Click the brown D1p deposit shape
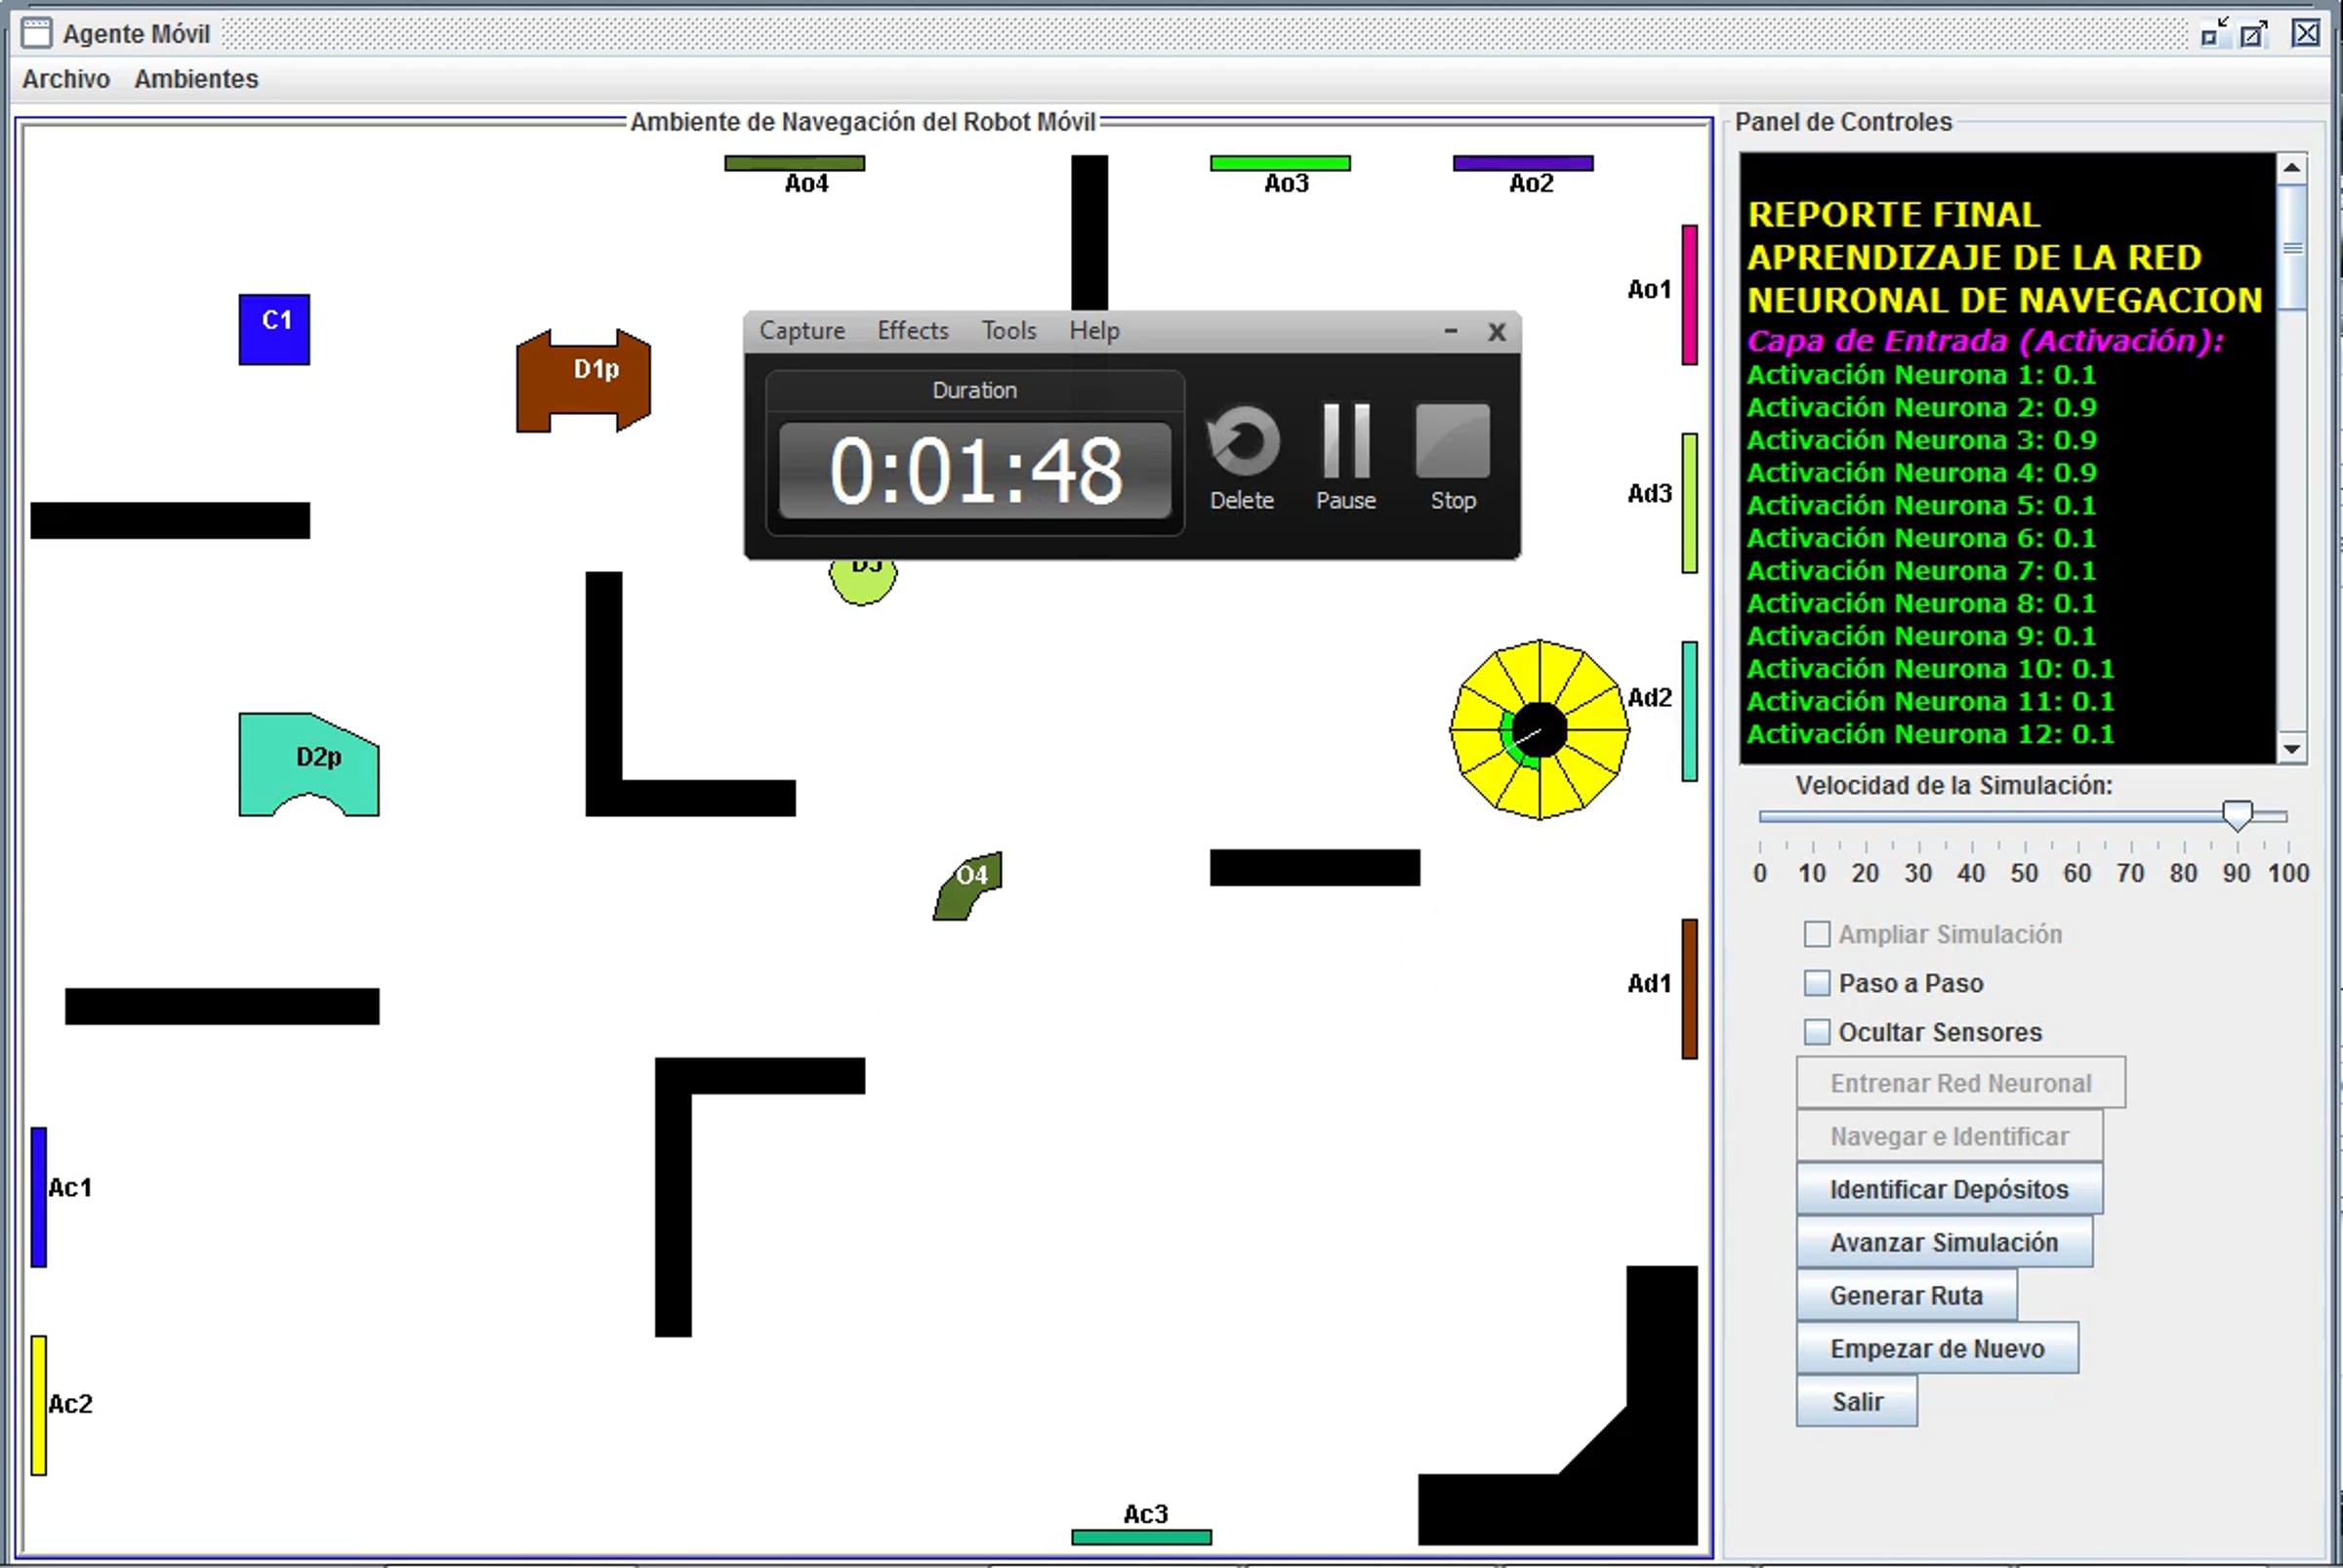Viewport: 2343px width, 1568px height. (x=583, y=381)
